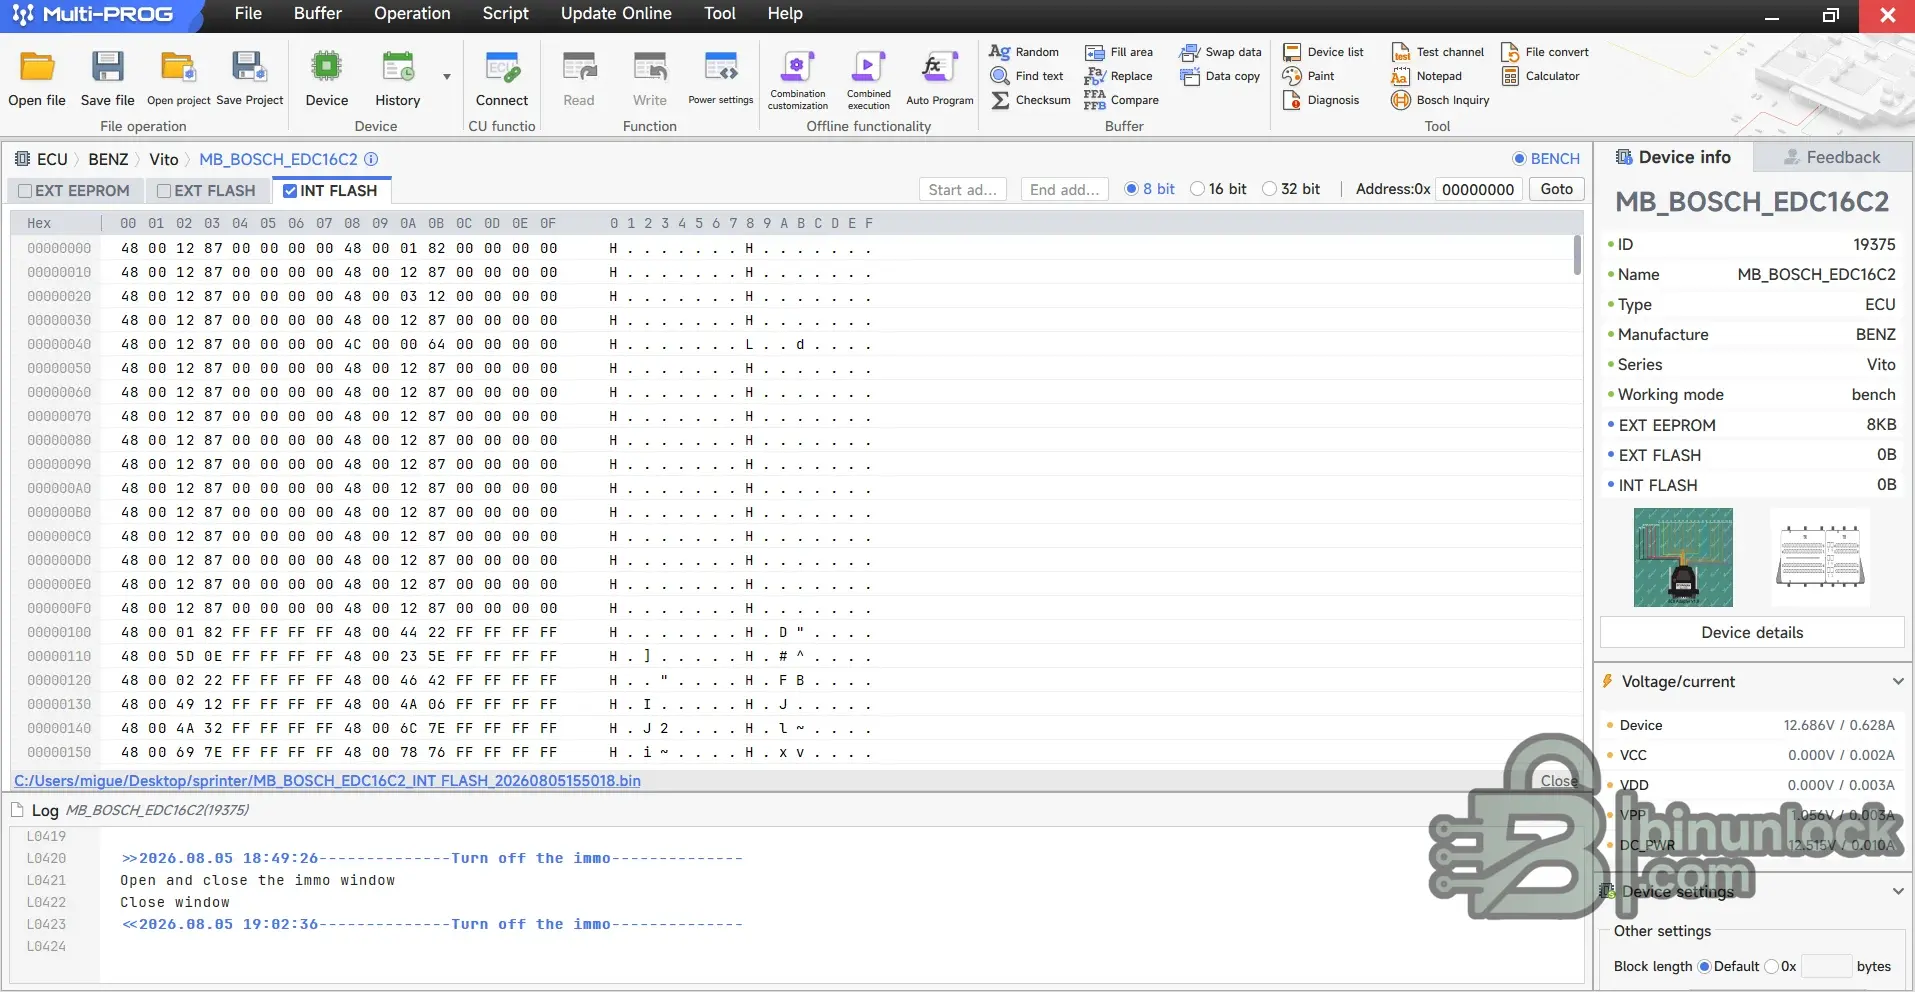The image size is (1915, 992).
Task: Open the Replace tool
Action: 1119,76
